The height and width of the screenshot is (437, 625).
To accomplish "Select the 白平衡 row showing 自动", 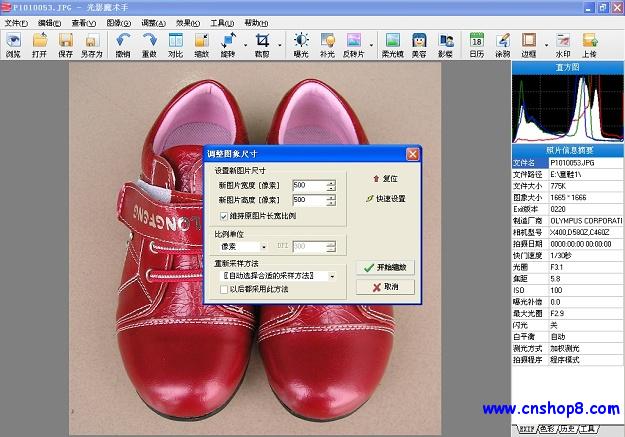I will point(568,337).
